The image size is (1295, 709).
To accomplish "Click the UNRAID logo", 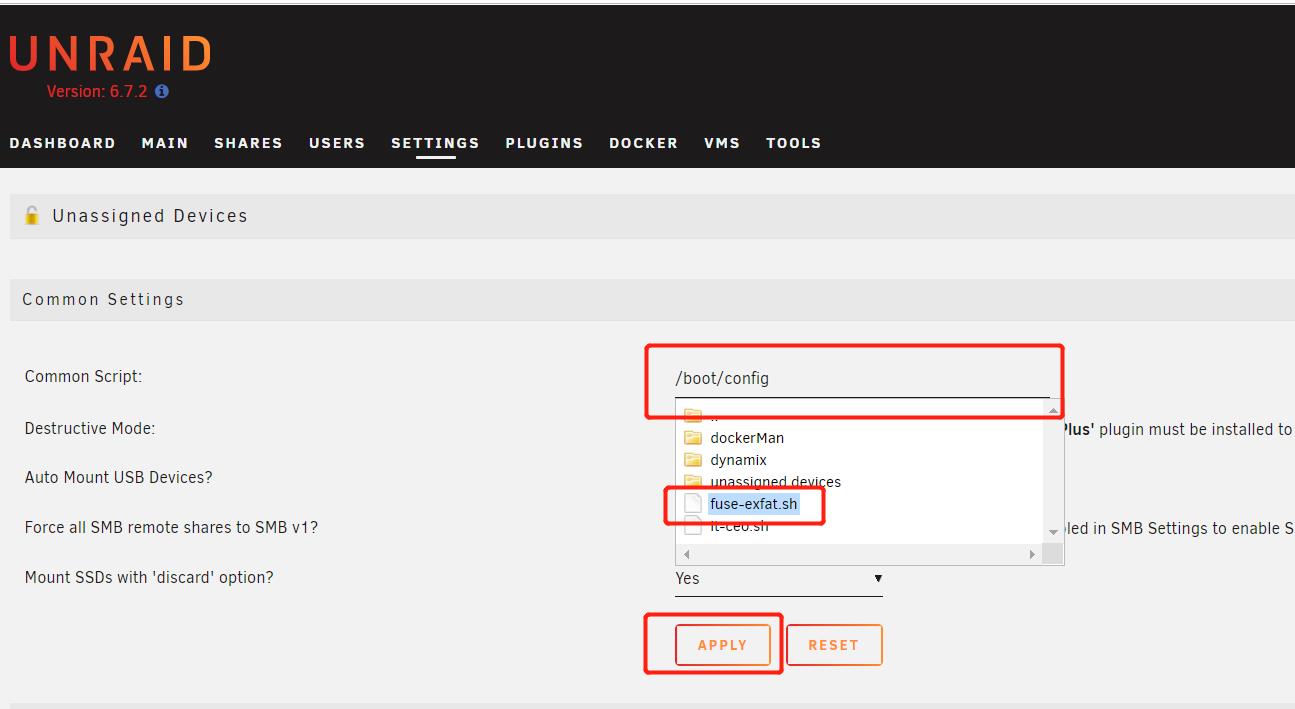I will tap(109, 52).
